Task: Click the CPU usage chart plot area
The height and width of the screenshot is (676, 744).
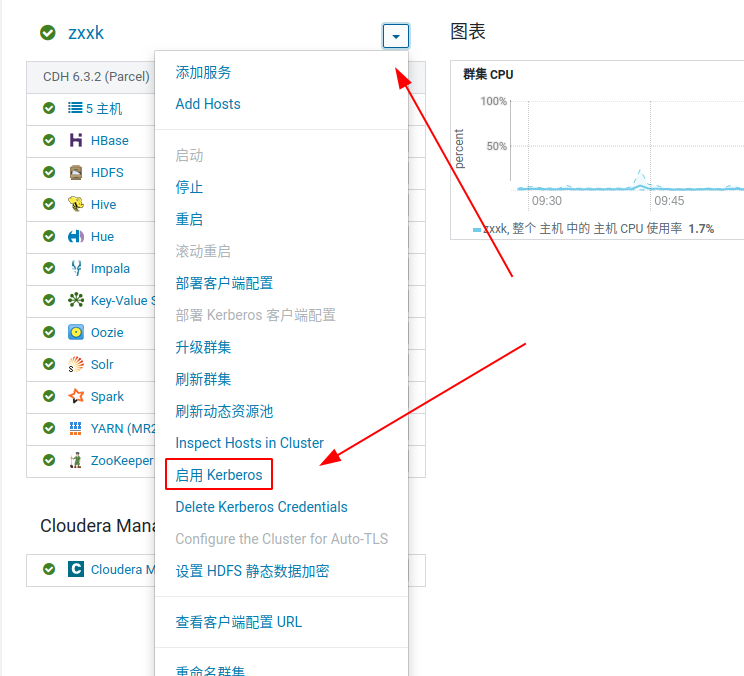Action: [627, 144]
